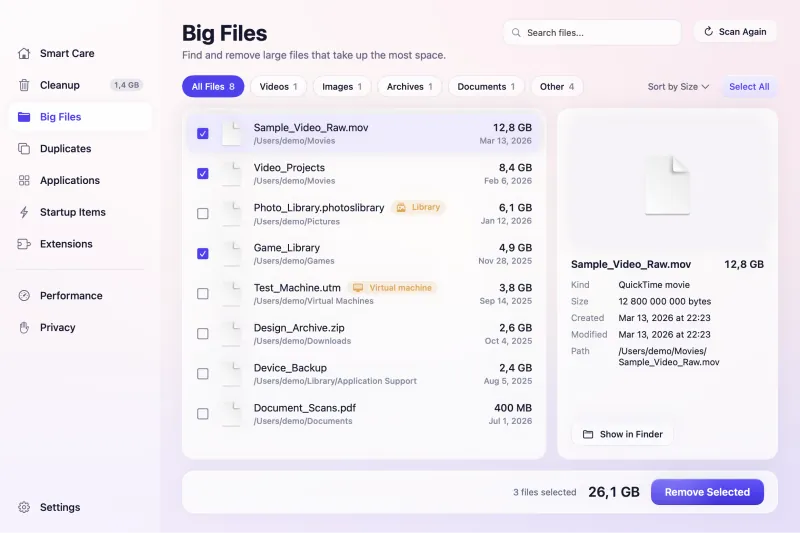
Task: Uncheck the Game_Library checkbox
Action: (203, 253)
